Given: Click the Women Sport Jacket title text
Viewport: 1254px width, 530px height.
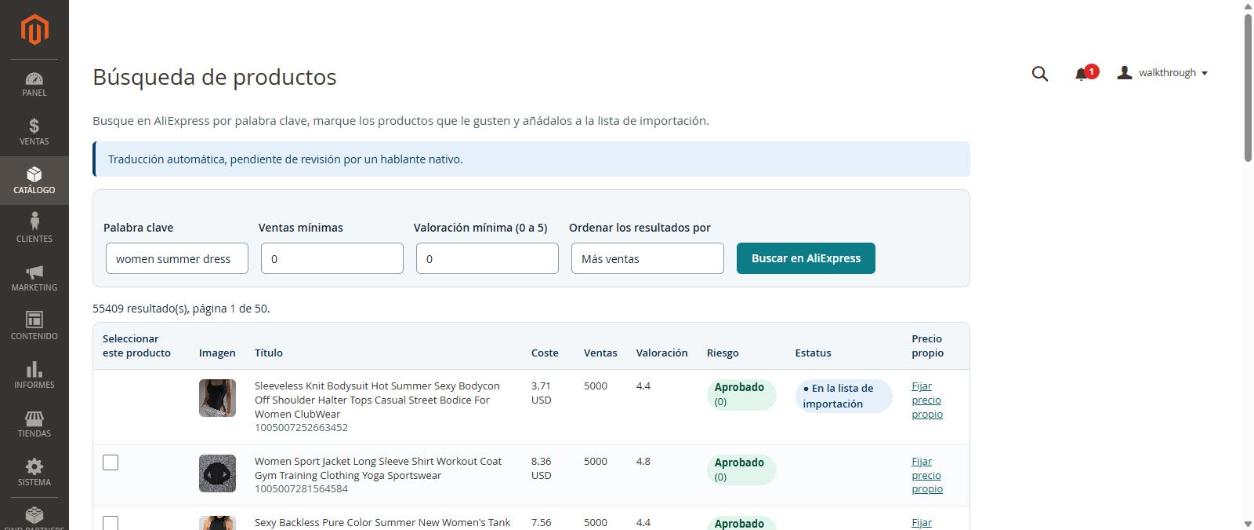Looking at the screenshot, I should coord(378,468).
